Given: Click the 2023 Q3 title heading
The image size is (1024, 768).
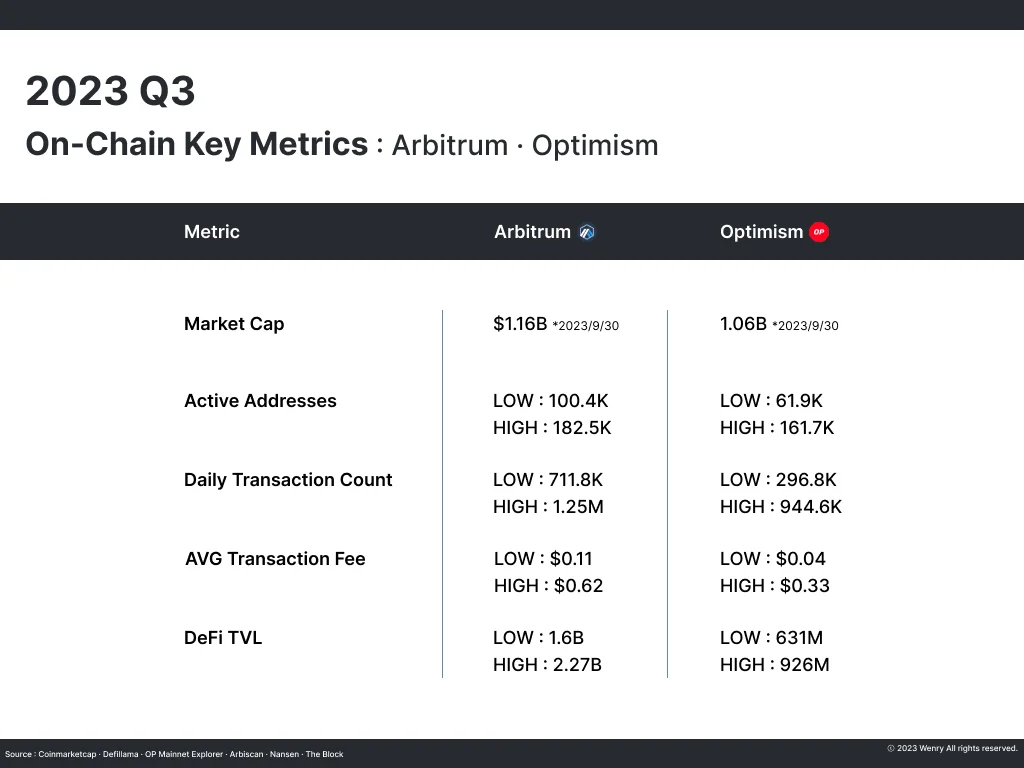Looking at the screenshot, I should (110, 92).
